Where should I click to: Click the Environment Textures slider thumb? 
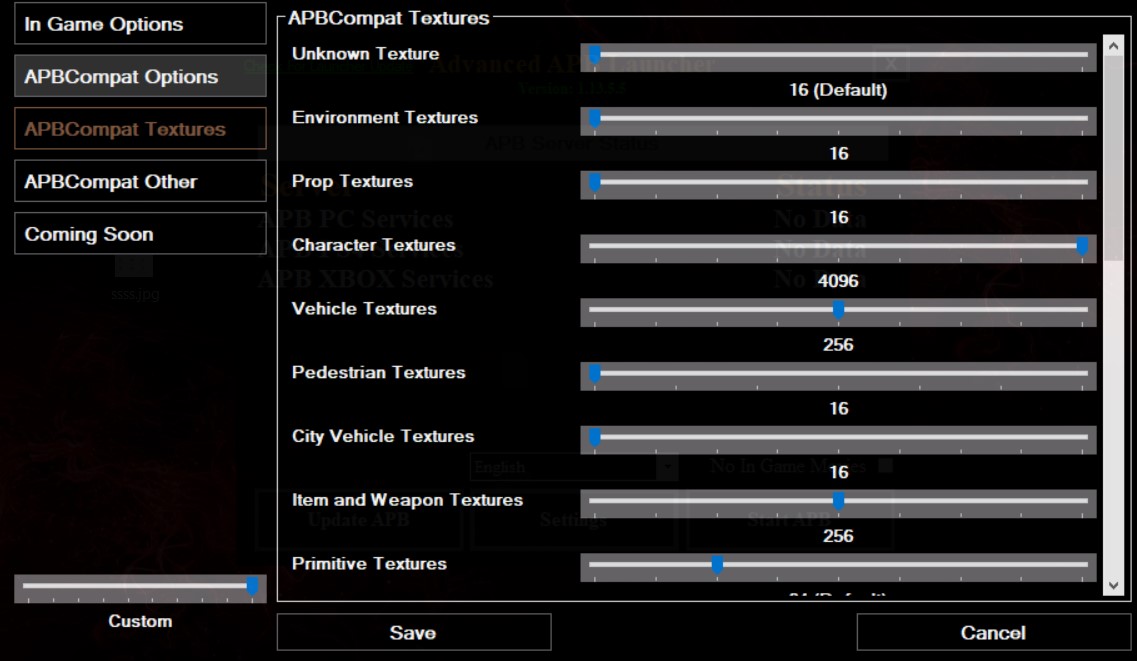coord(595,118)
